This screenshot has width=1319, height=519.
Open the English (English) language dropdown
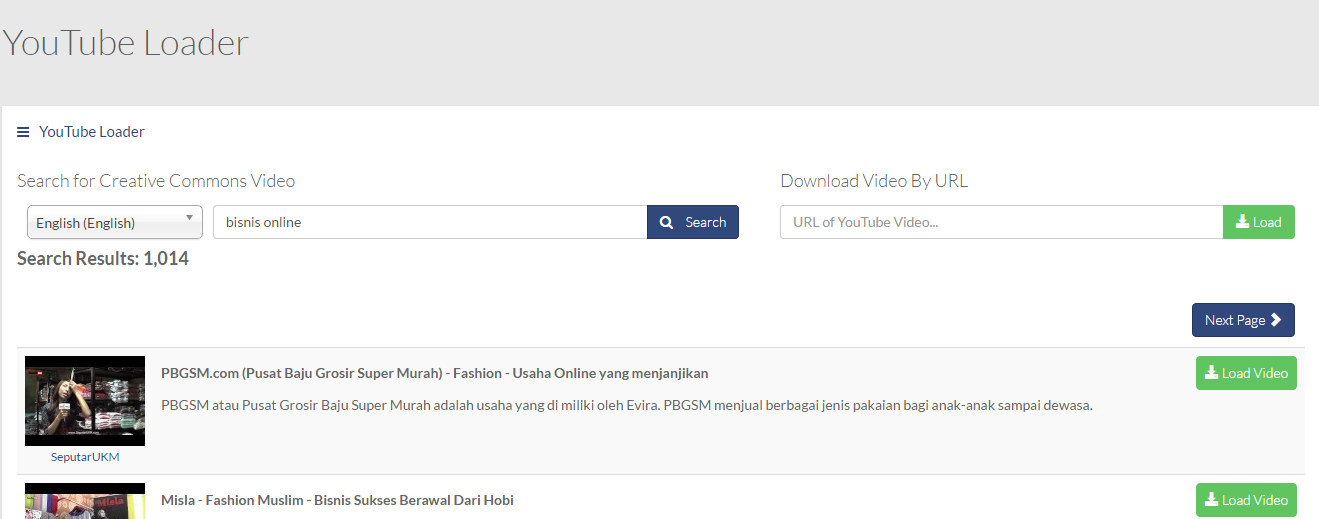(115, 222)
